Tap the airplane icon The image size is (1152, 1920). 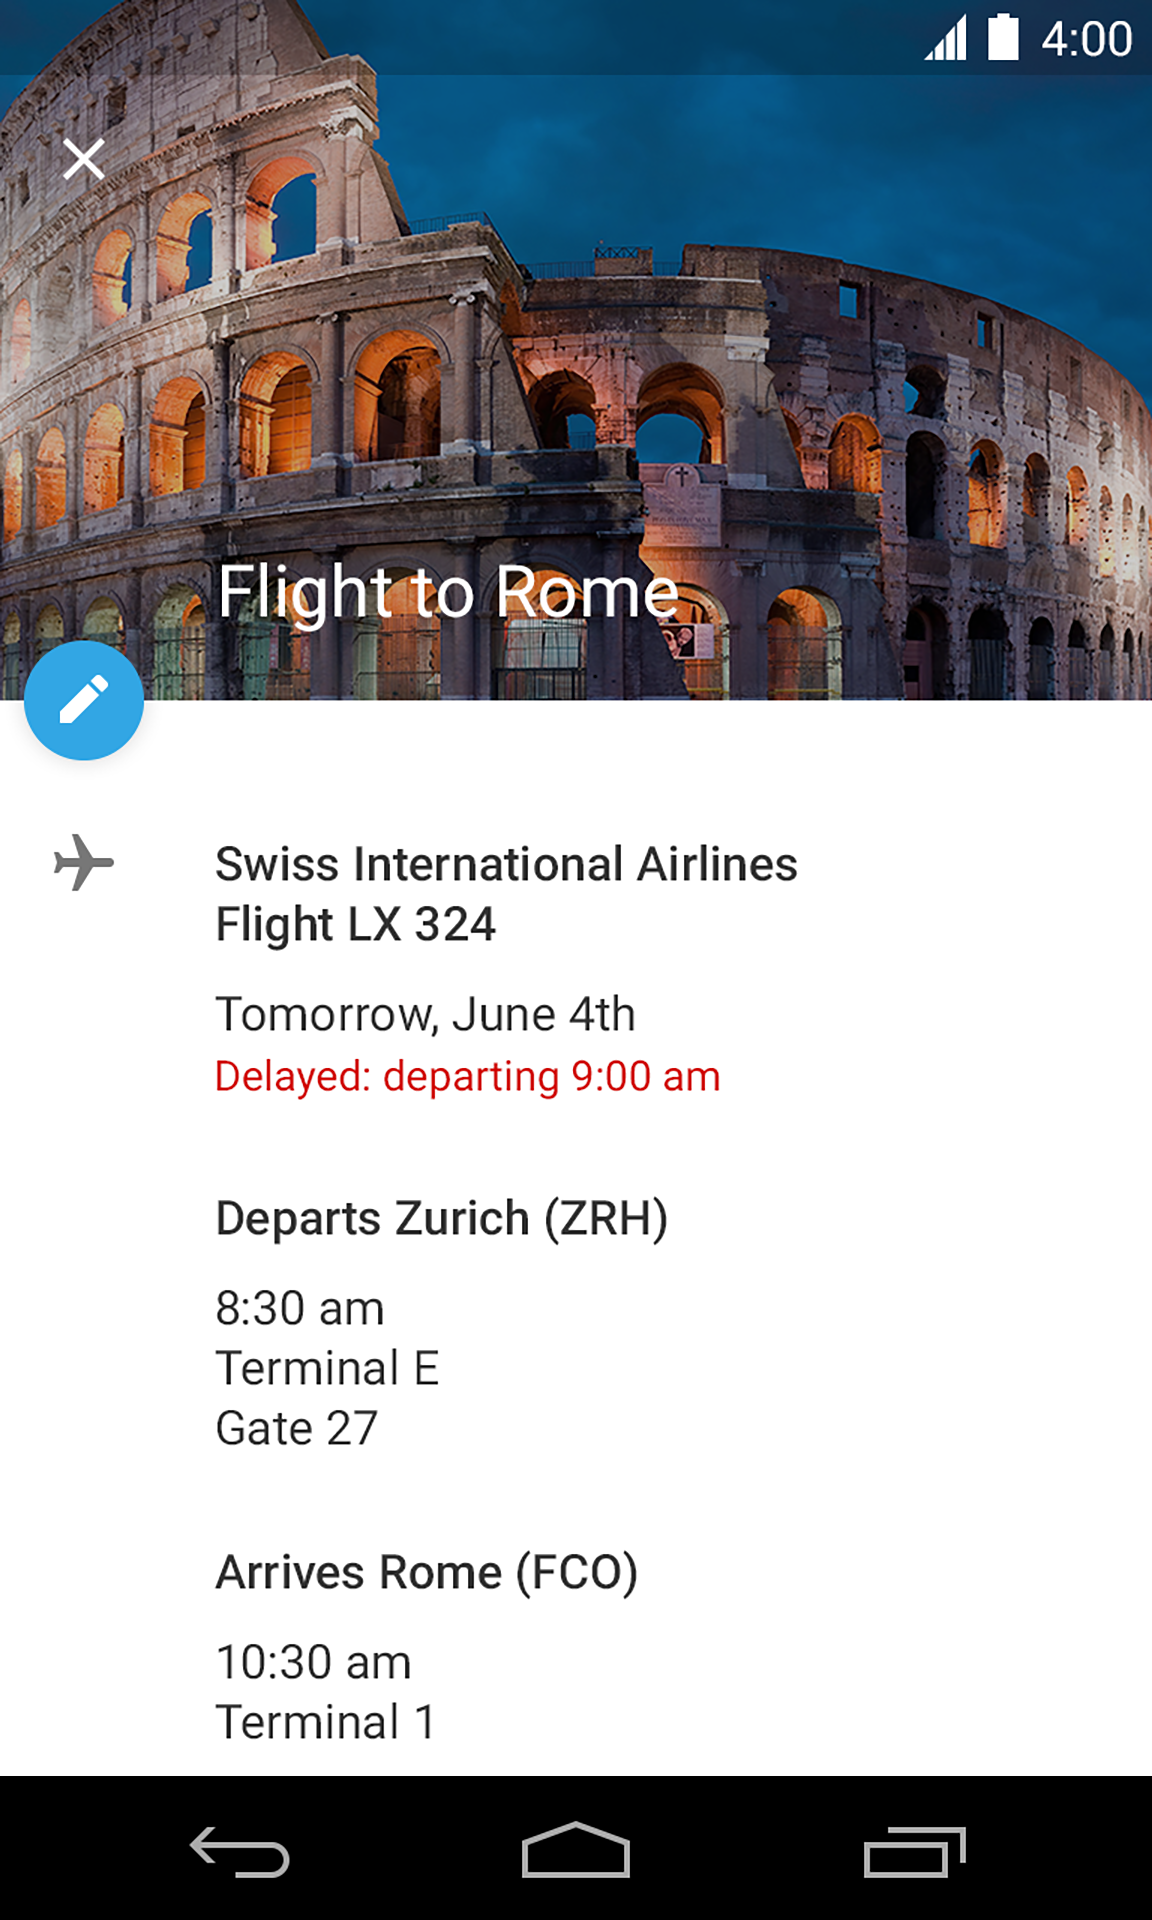pos(84,862)
